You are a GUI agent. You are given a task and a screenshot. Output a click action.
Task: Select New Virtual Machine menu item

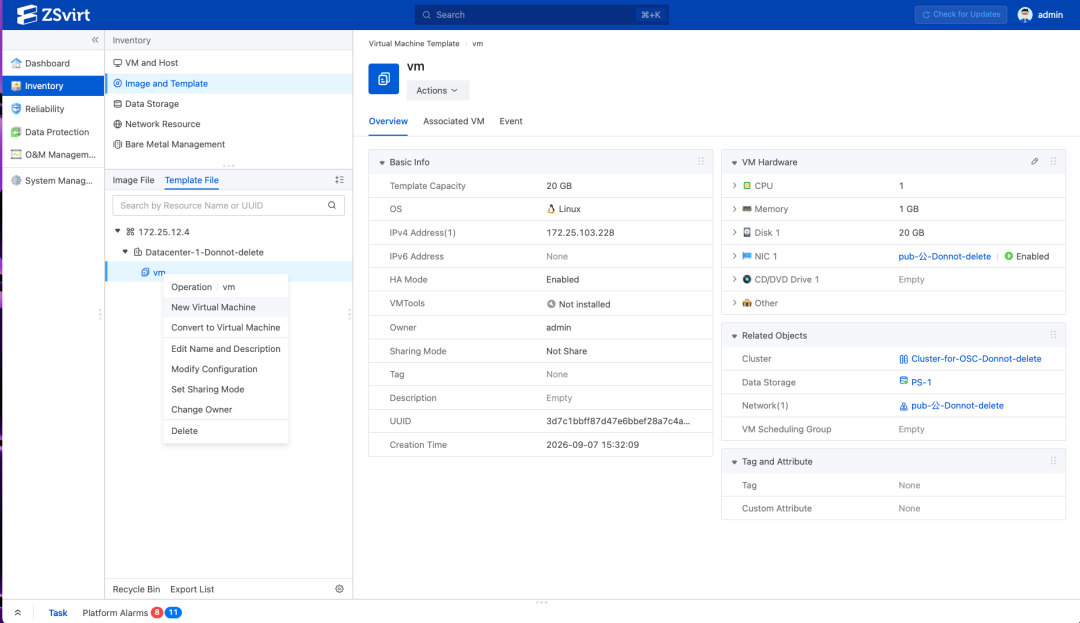[225, 307]
